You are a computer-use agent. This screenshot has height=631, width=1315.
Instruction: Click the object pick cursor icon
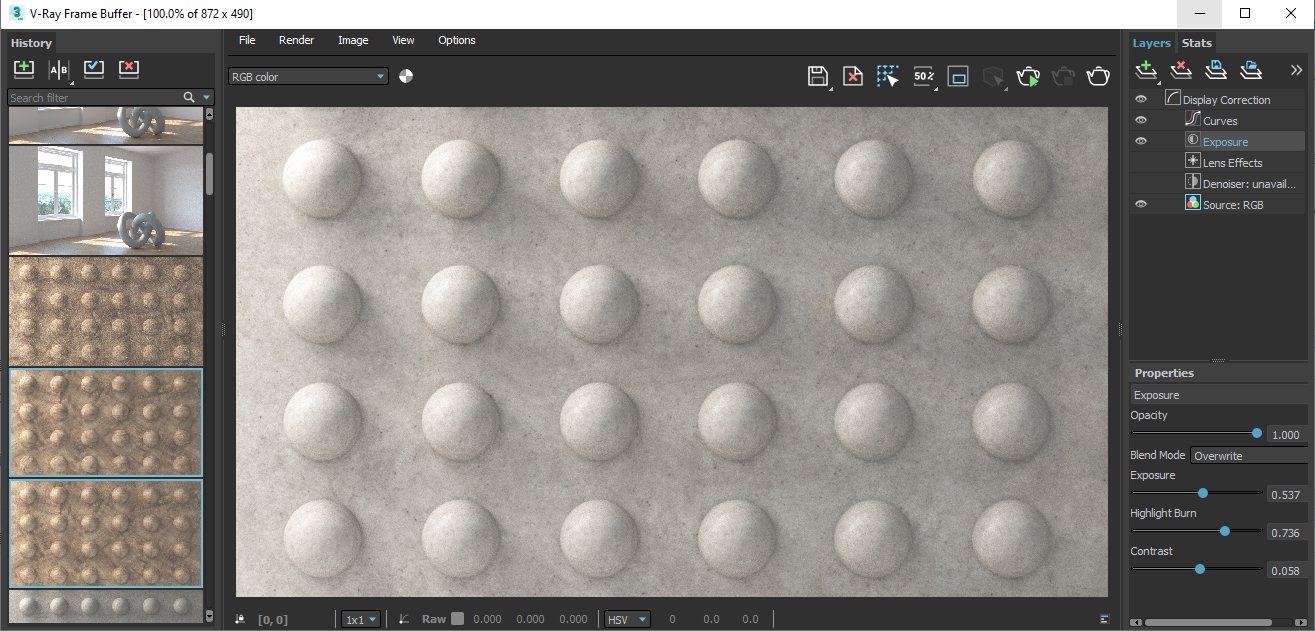coord(993,77)
